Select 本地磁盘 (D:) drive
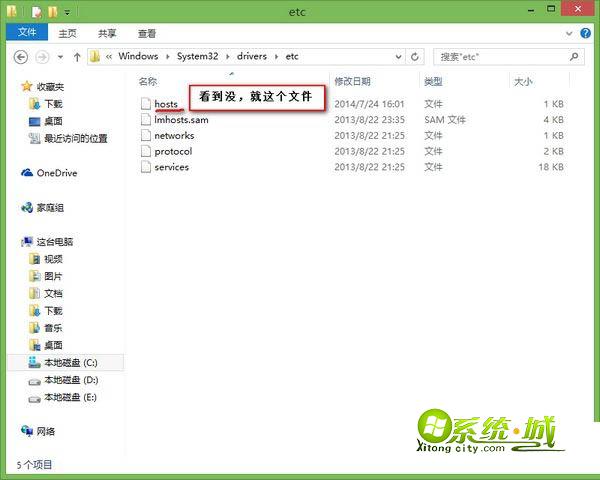The image size is (600, 480). pyautogui.click(x=70, y=380)
